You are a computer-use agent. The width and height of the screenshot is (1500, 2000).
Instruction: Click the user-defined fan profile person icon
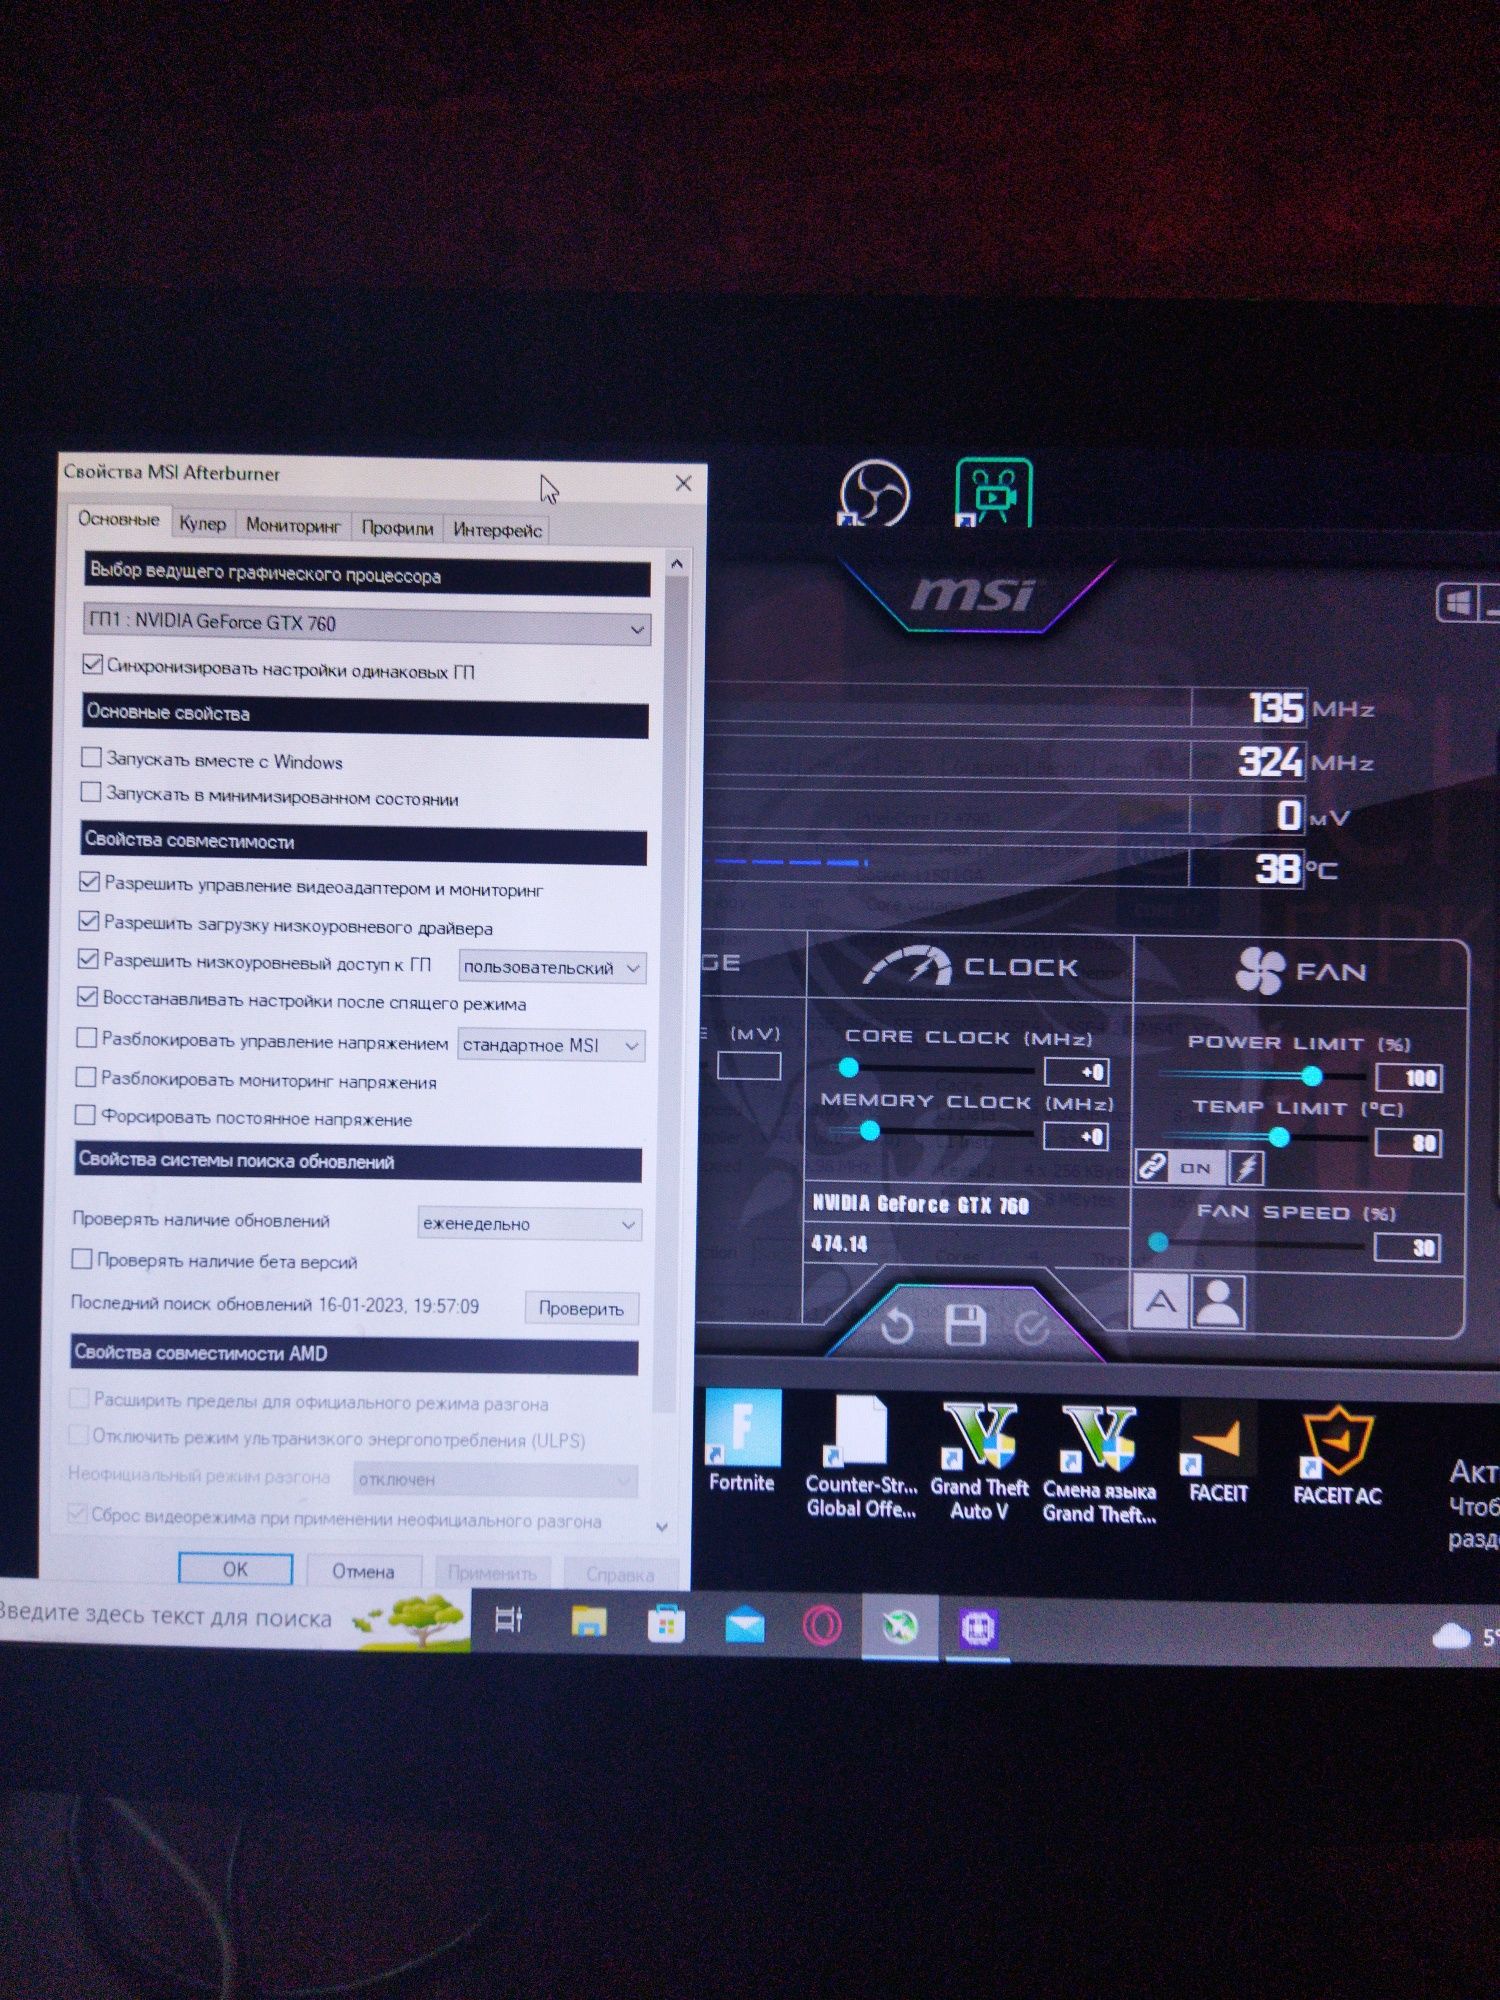[x=1218, y=1302]
